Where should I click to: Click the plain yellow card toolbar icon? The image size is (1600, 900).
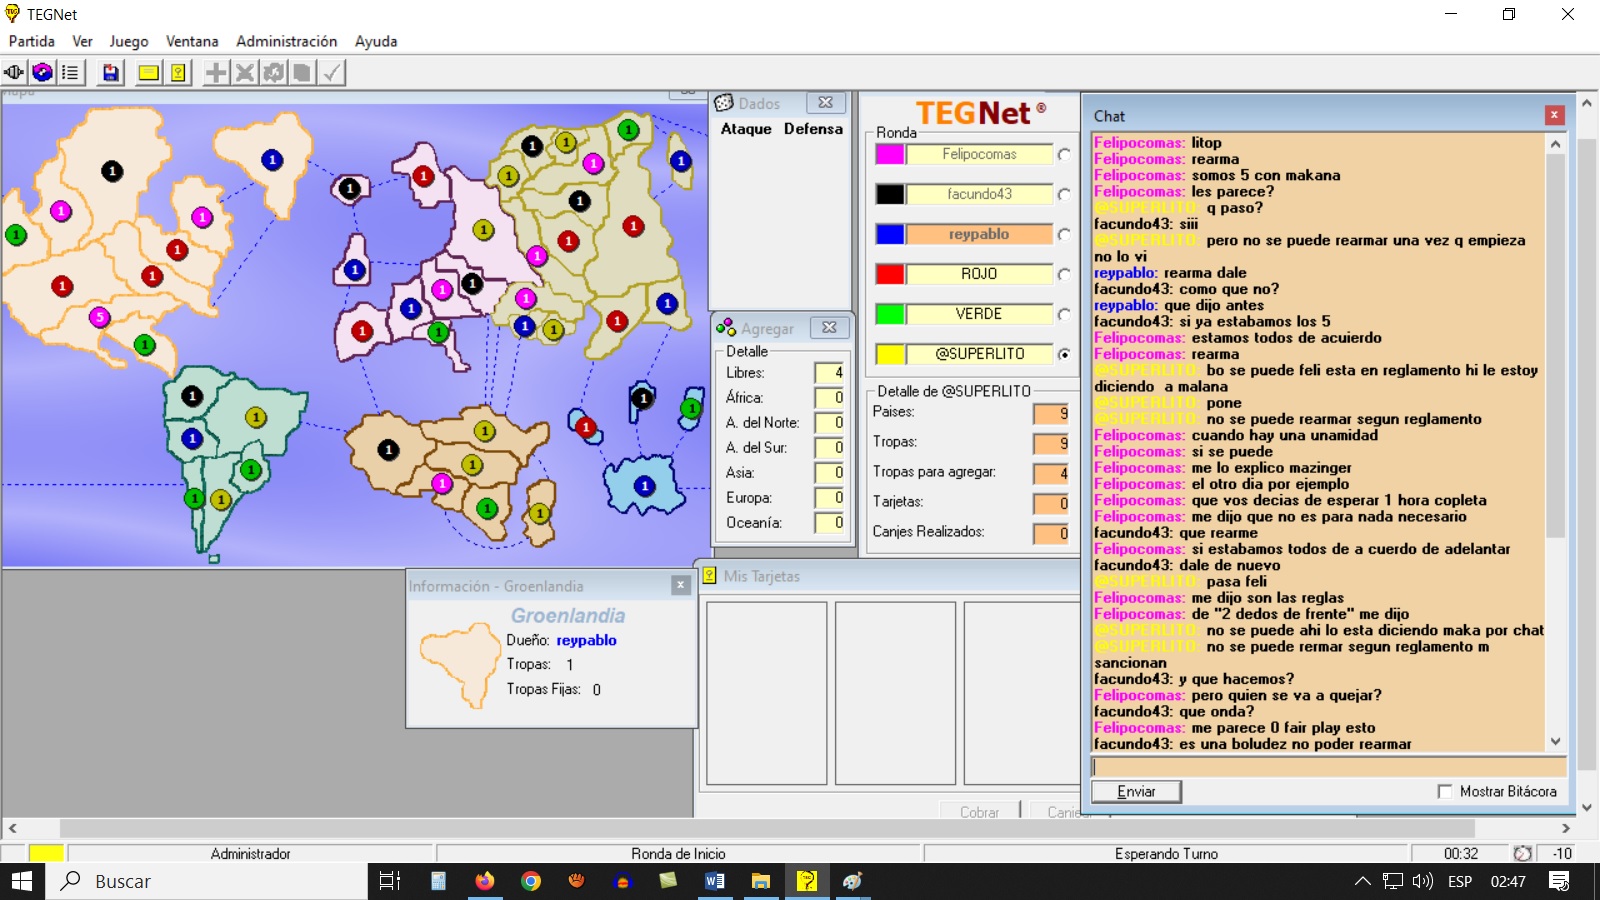tap(149, 72)
